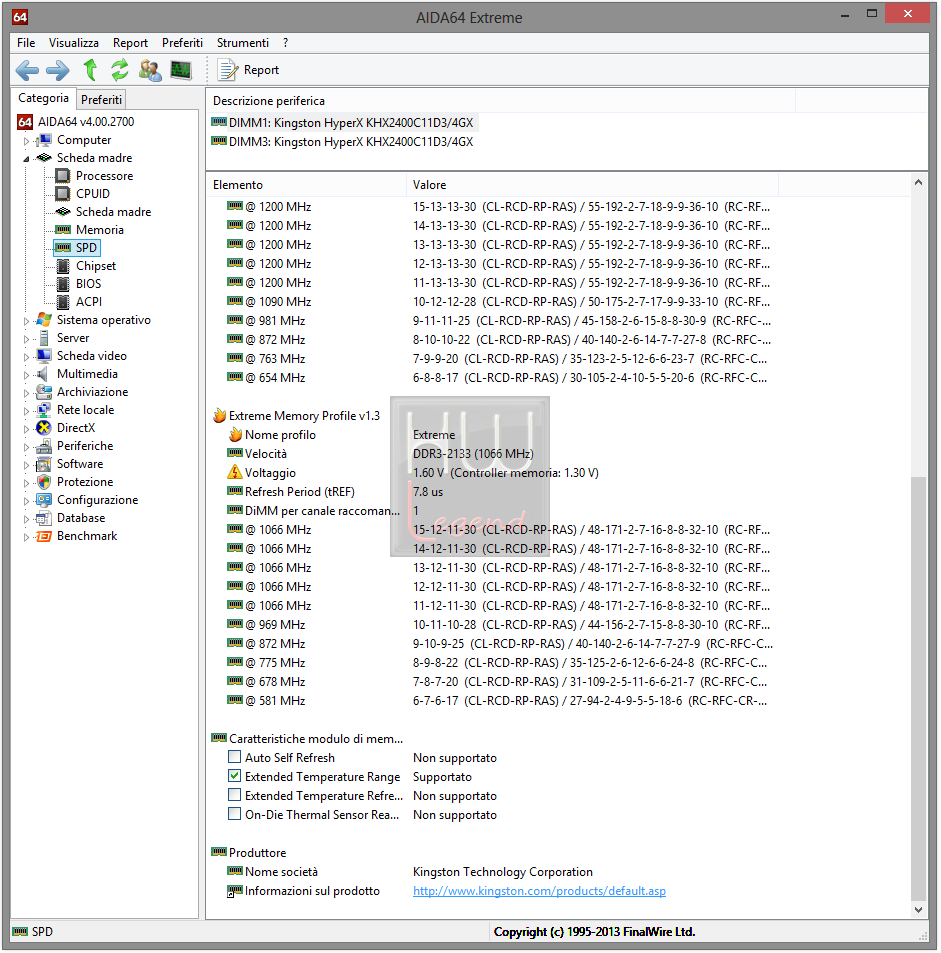The width and height of the screenshot is (941, 953).
Task: Click the DirectX icon in category tree
Action: tap(44, 428)
